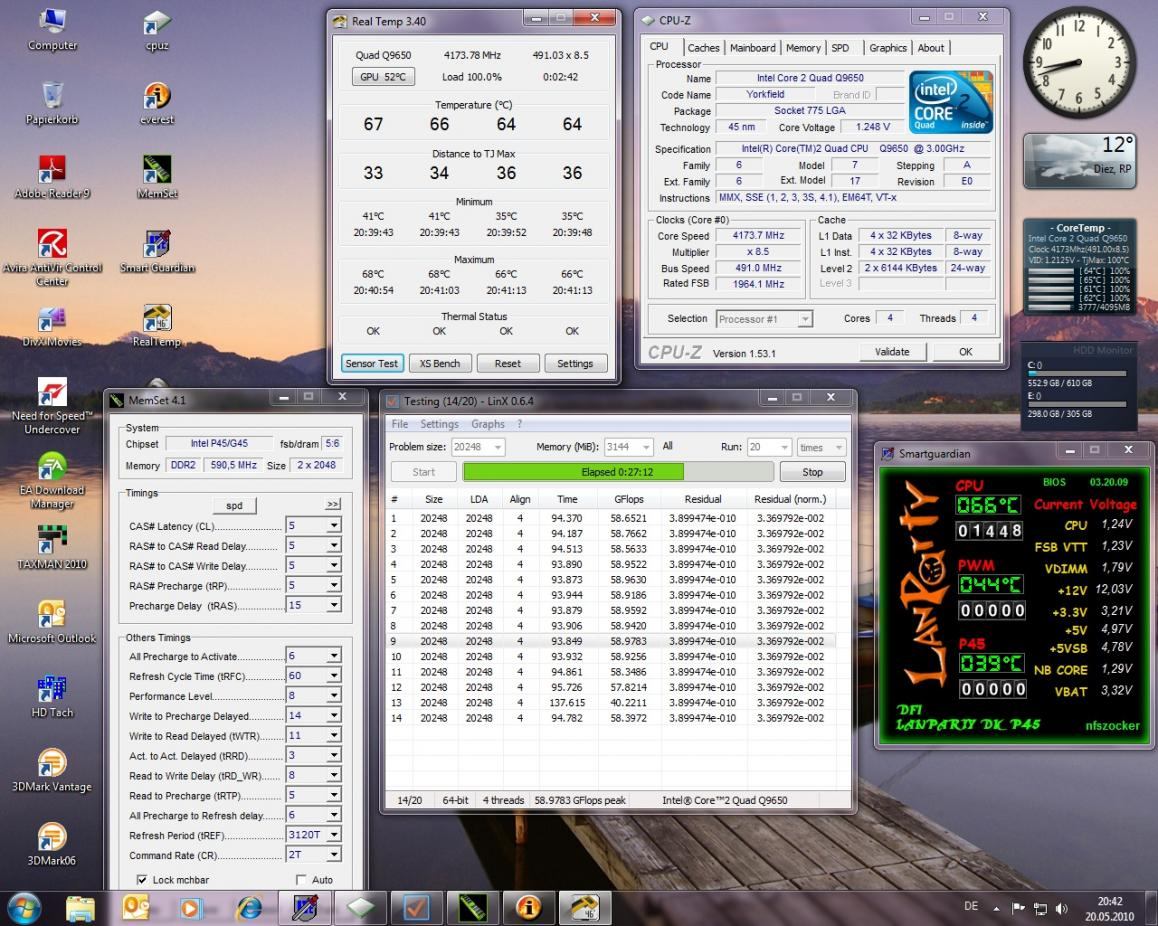Click the green elapsed progress bar
Screen dimensions: 1158x926
click(x=573, y=472)
